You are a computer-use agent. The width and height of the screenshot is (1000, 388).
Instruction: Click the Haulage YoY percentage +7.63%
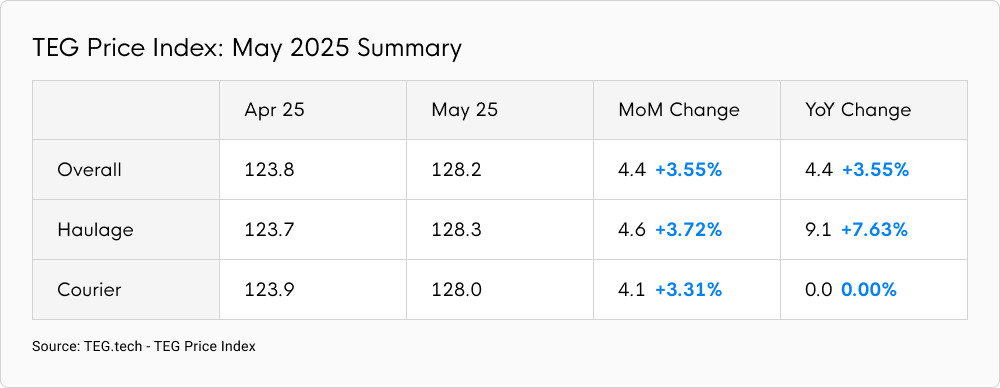click(874, 230)
